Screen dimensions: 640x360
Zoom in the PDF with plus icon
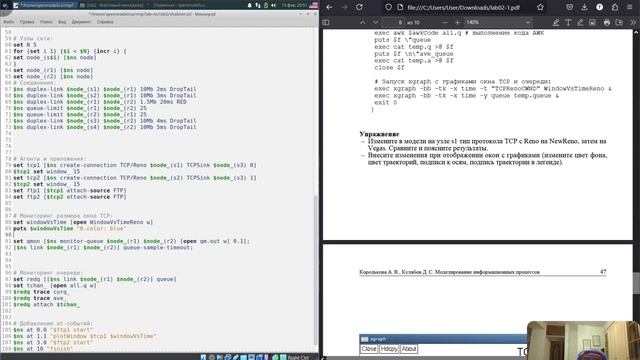[x=457, y=22]
